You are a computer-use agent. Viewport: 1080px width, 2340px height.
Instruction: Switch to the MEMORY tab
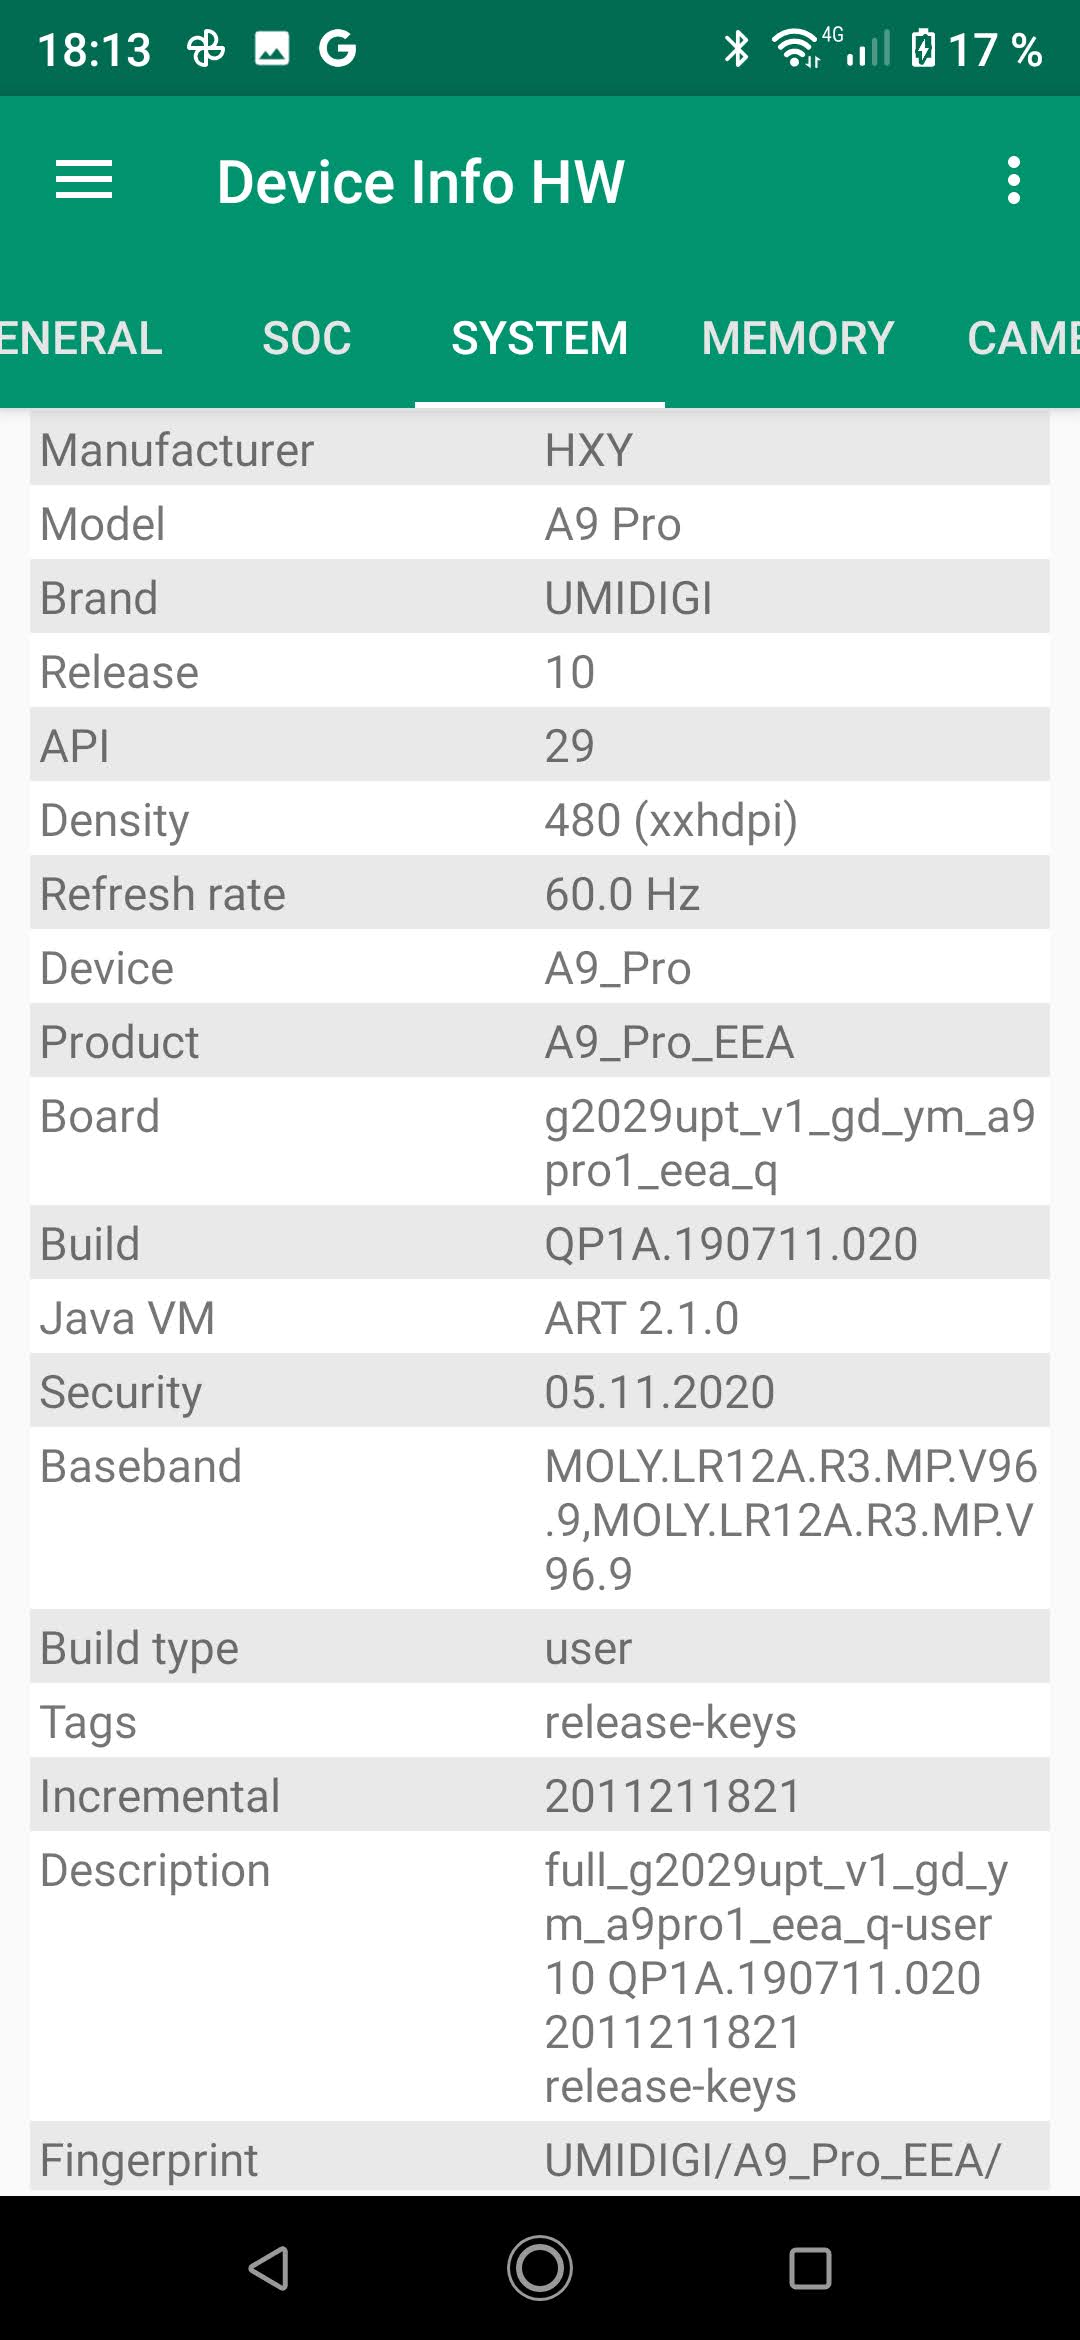797,338
